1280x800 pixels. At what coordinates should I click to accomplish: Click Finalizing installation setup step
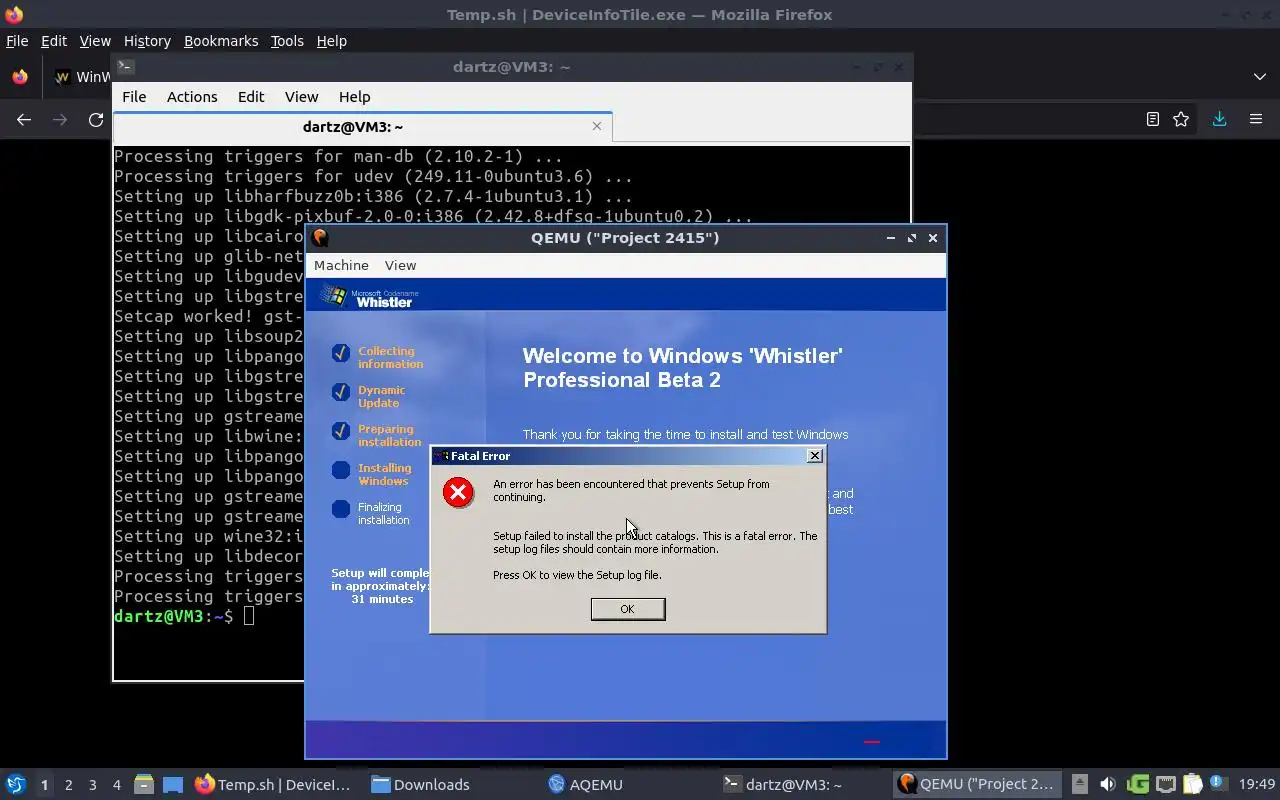point(383,513)
